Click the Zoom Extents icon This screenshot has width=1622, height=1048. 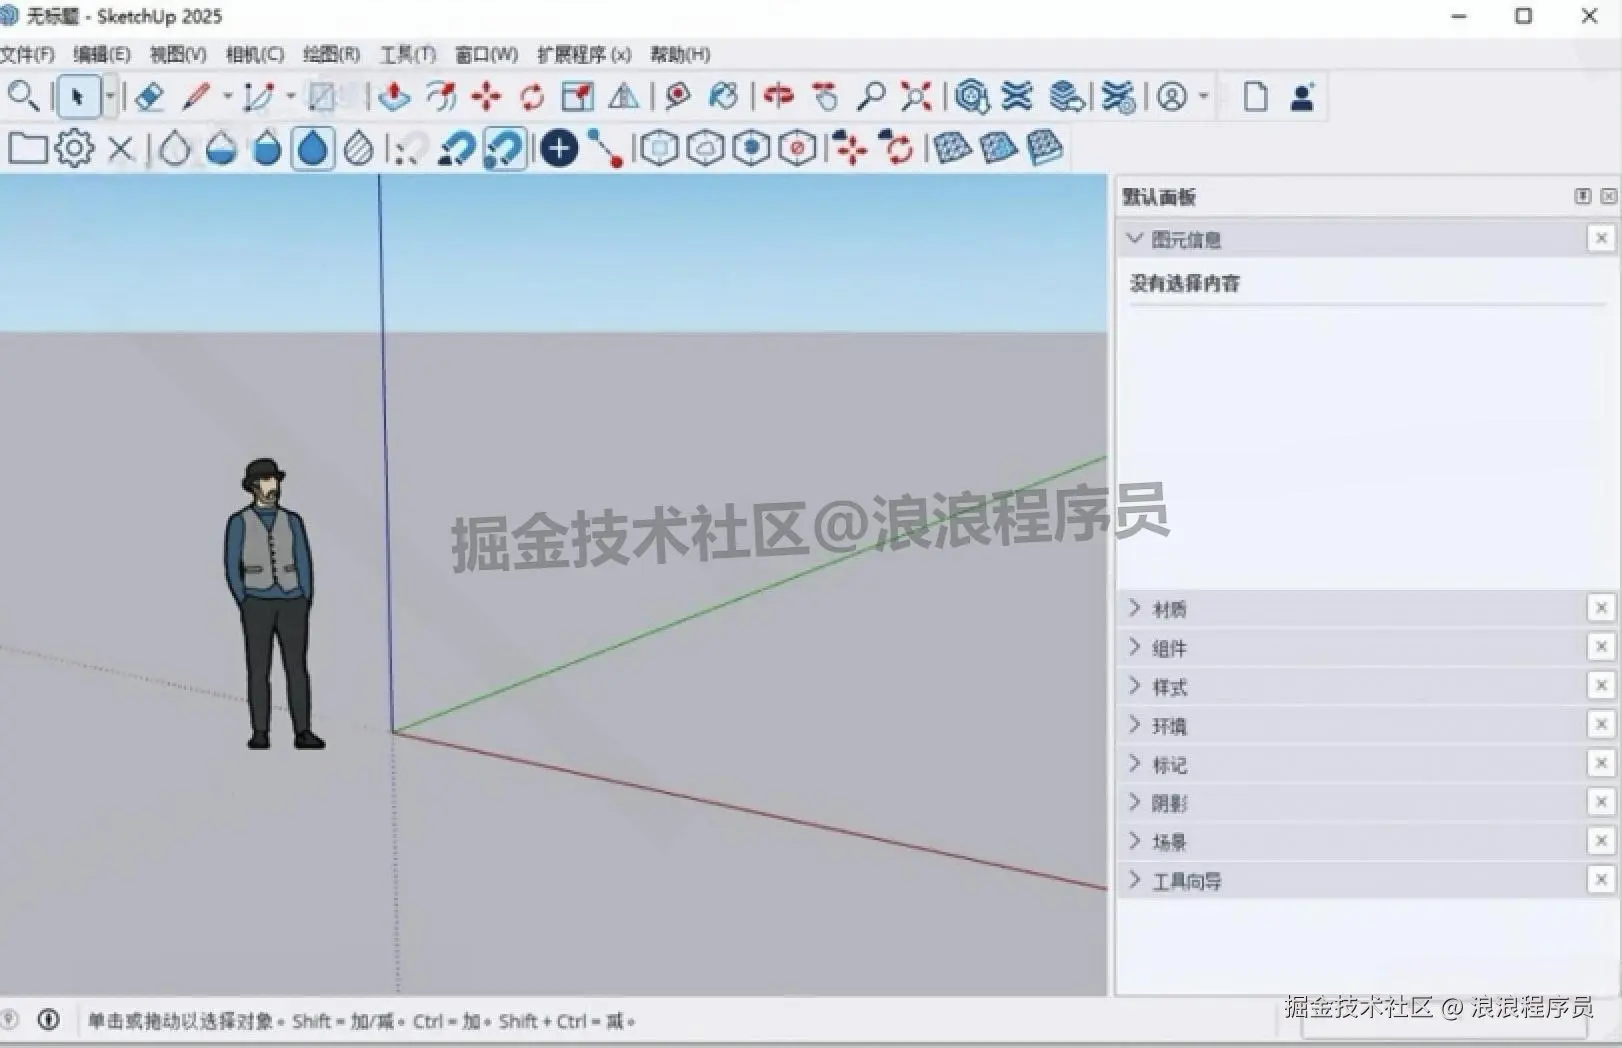tap(915, 97)
